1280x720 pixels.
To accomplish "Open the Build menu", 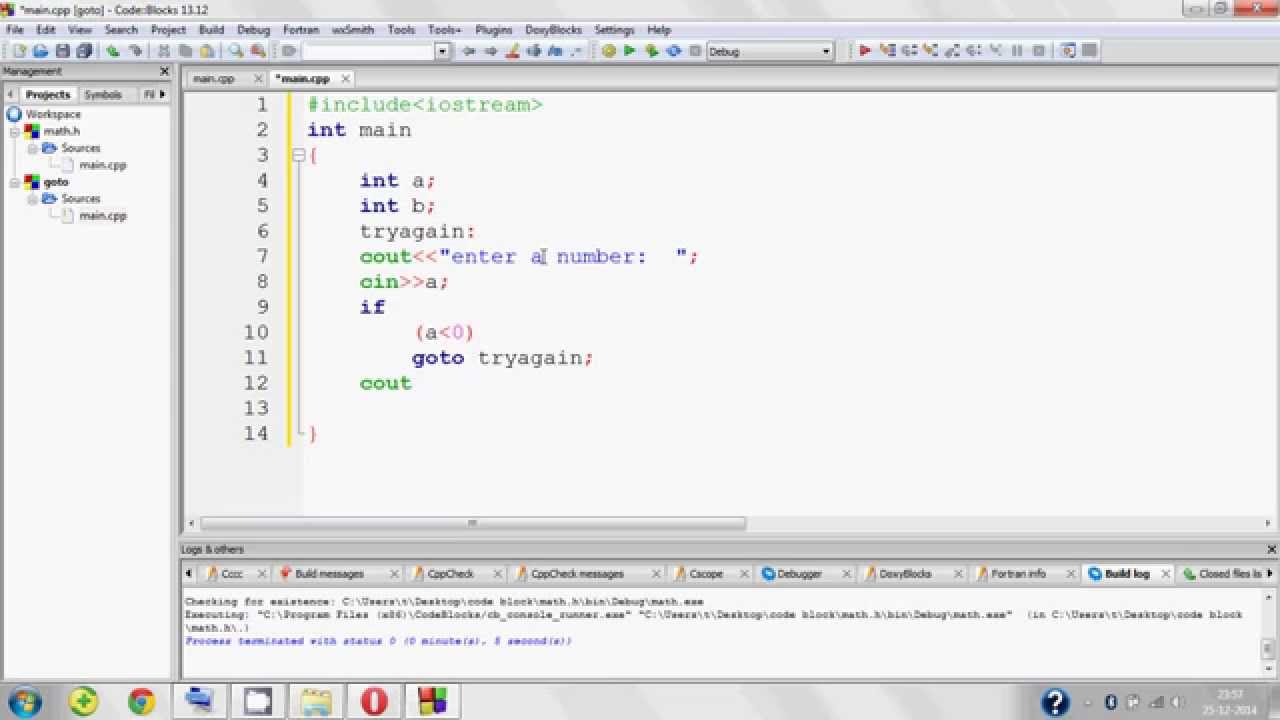I will [211, 30].
